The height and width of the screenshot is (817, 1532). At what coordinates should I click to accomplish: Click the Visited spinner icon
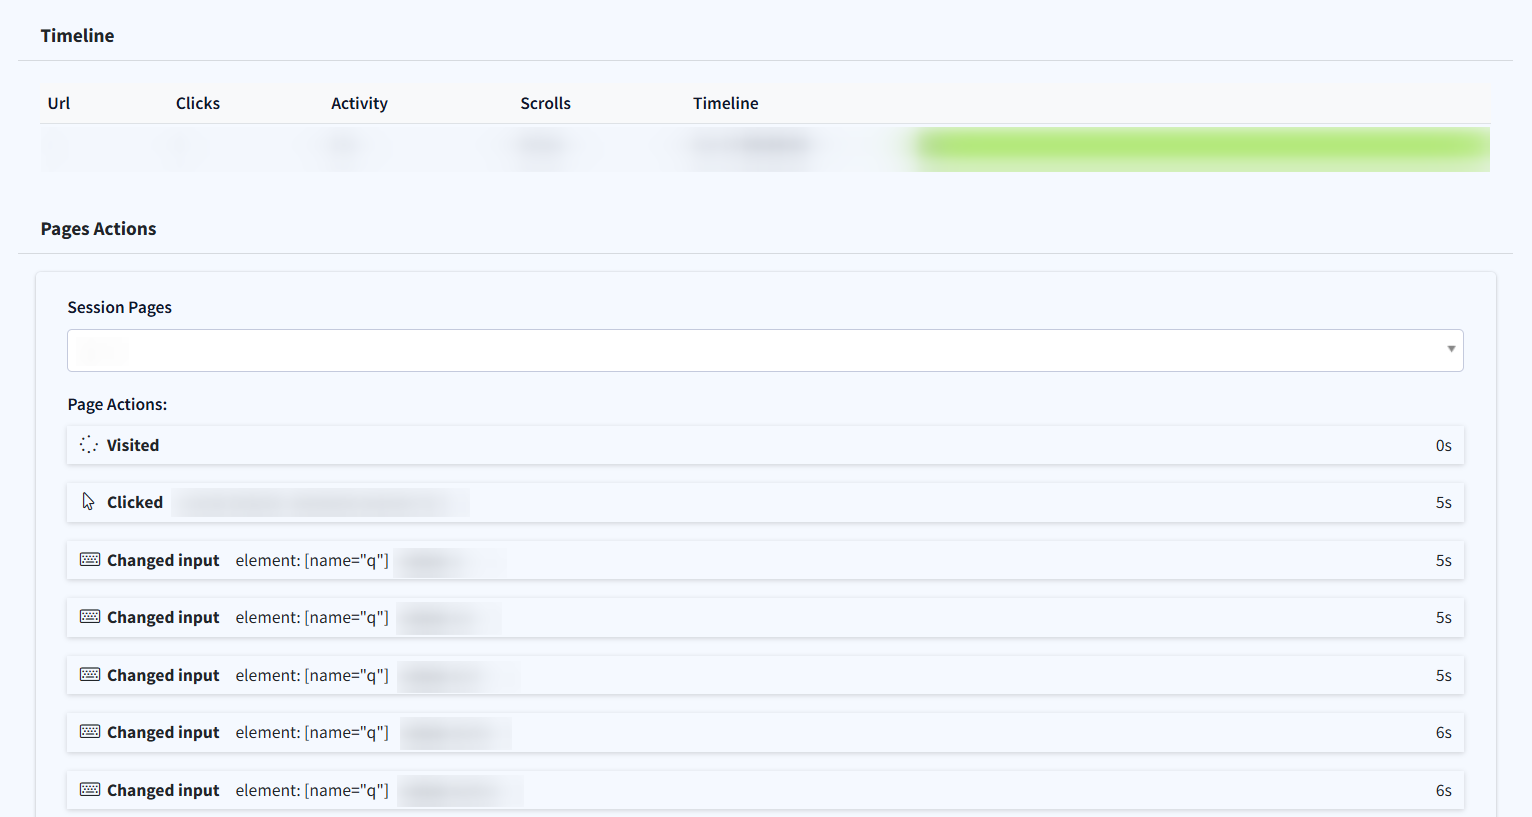coord(89,445)
